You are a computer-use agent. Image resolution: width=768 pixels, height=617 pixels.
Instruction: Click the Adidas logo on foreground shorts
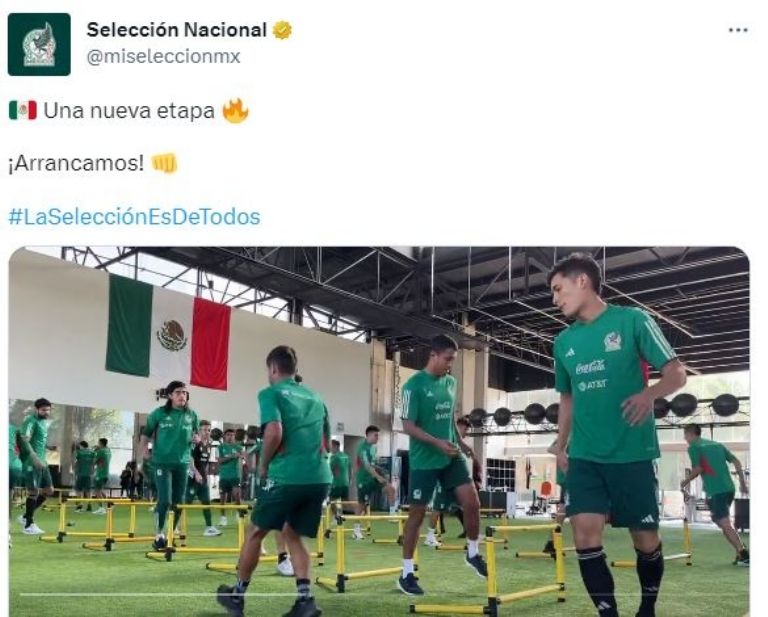coord(648,519)
